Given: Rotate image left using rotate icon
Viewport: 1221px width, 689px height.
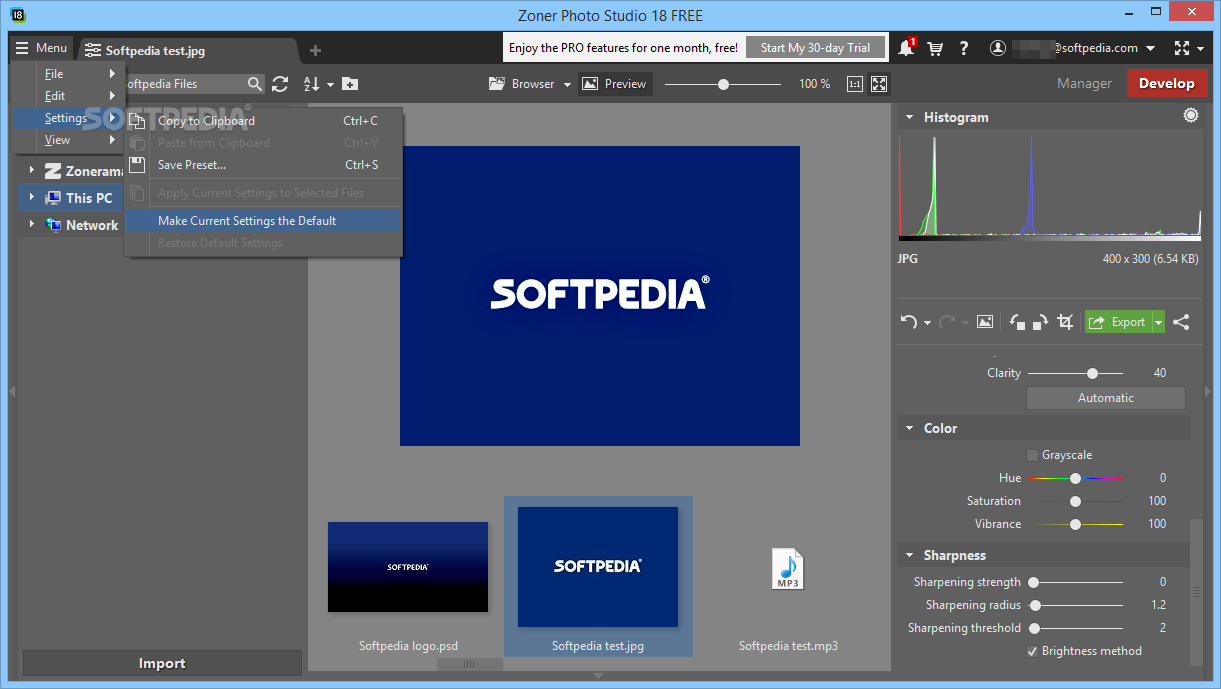Looking at the screenshot, I should [1017, 322].
